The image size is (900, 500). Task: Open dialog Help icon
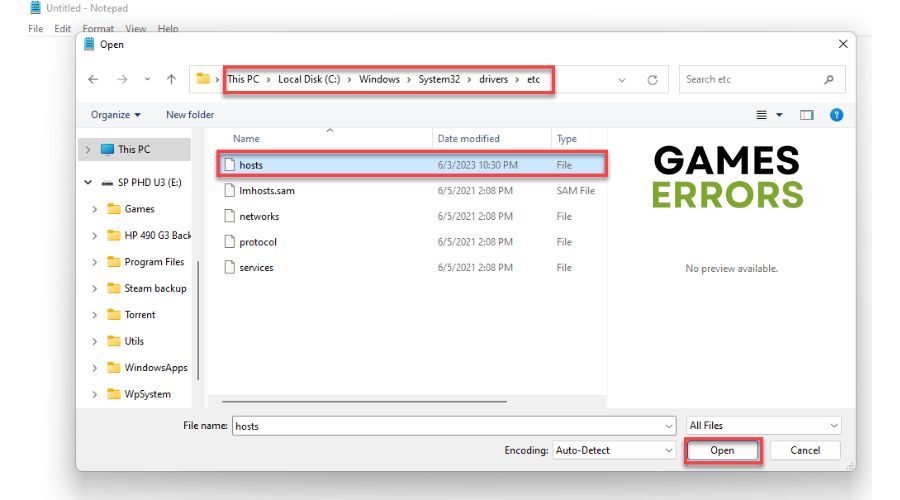[836, 115]
